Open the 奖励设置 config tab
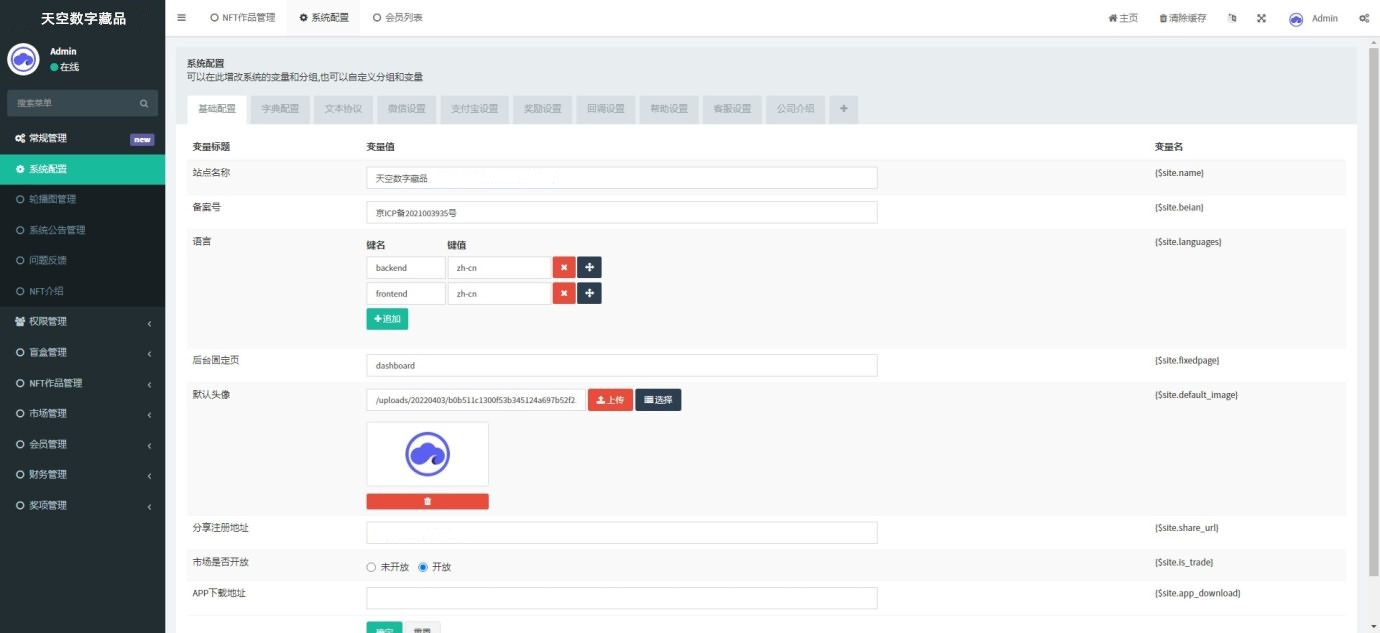Screen dimensions: 1380x633 coord(542,109)
